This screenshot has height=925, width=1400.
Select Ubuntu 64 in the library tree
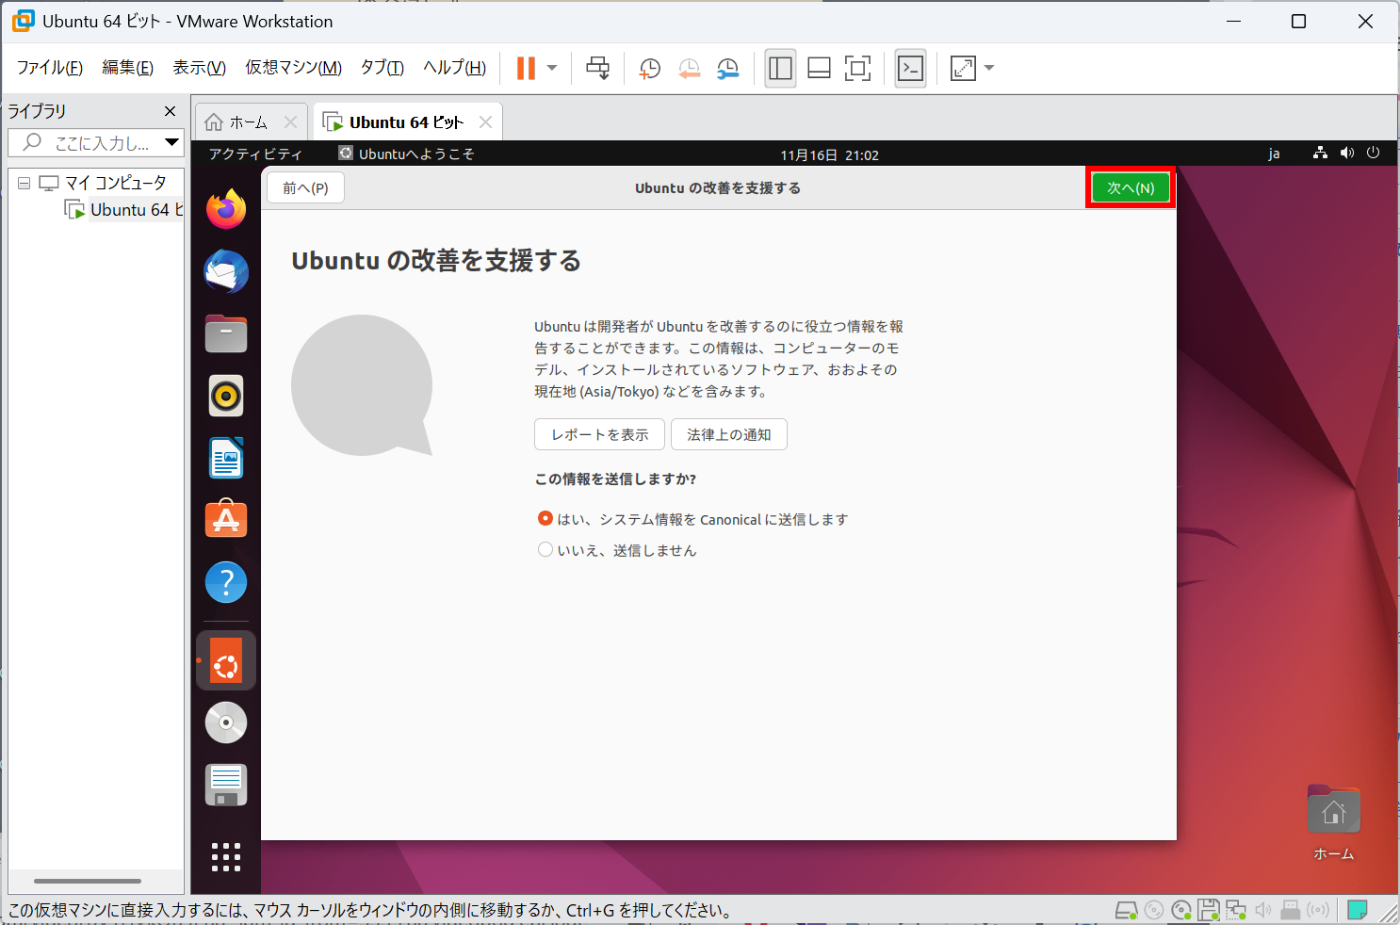point(137,210)
